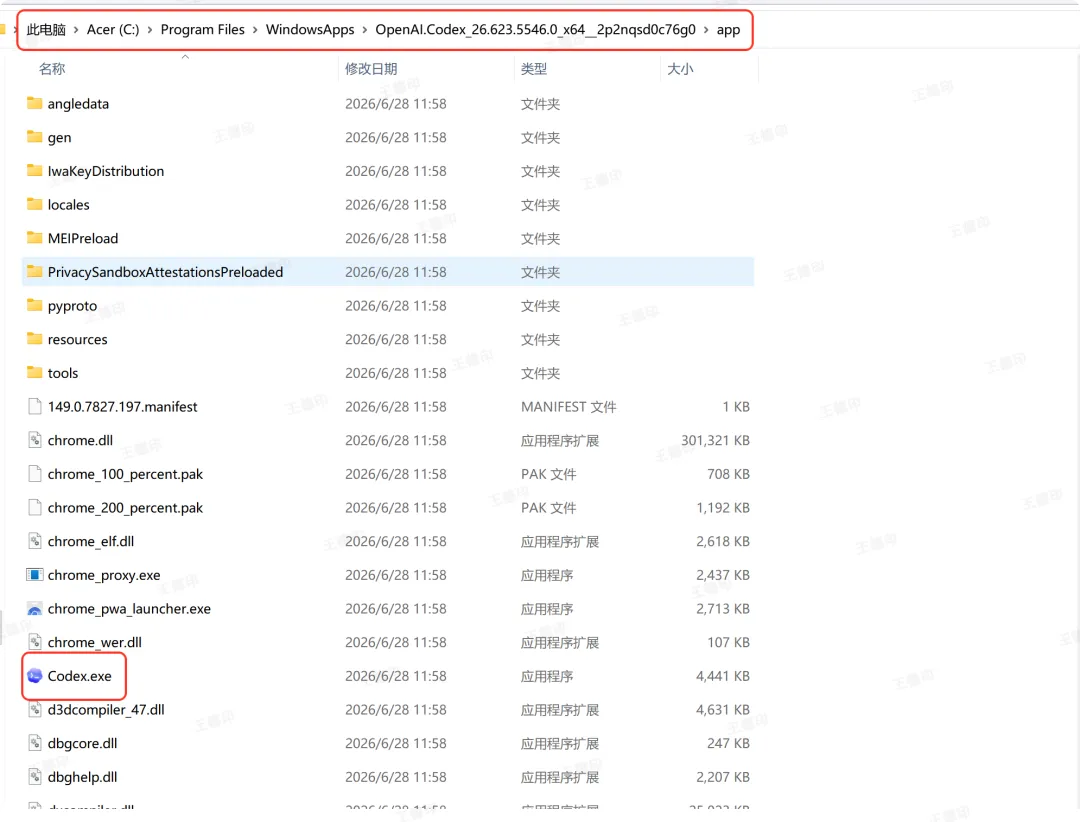The image size is (1080, 822).
Task: Expand chevron after WindowsApps in breadcrumb
Action: click(364, 30)
